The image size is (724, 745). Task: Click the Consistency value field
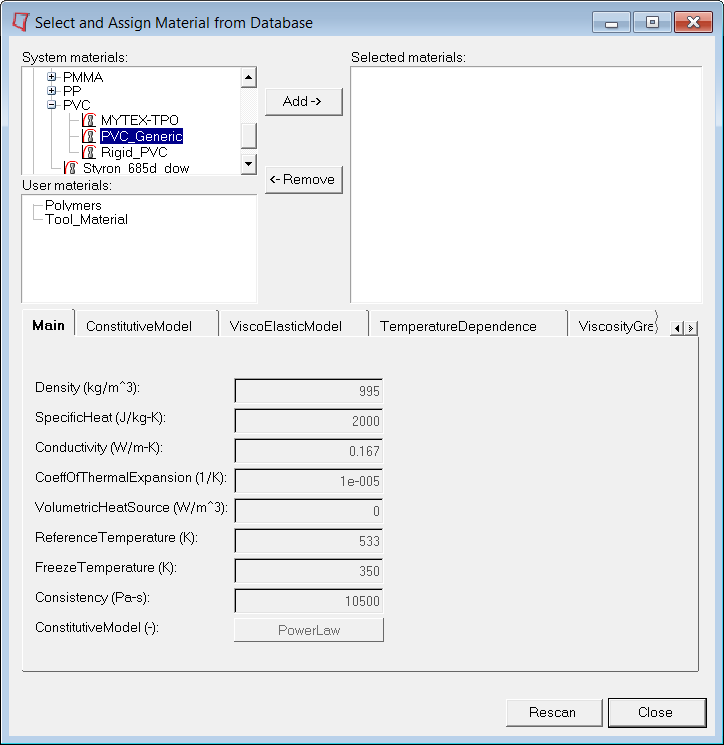pyautogui.click(x=308, y=600)
